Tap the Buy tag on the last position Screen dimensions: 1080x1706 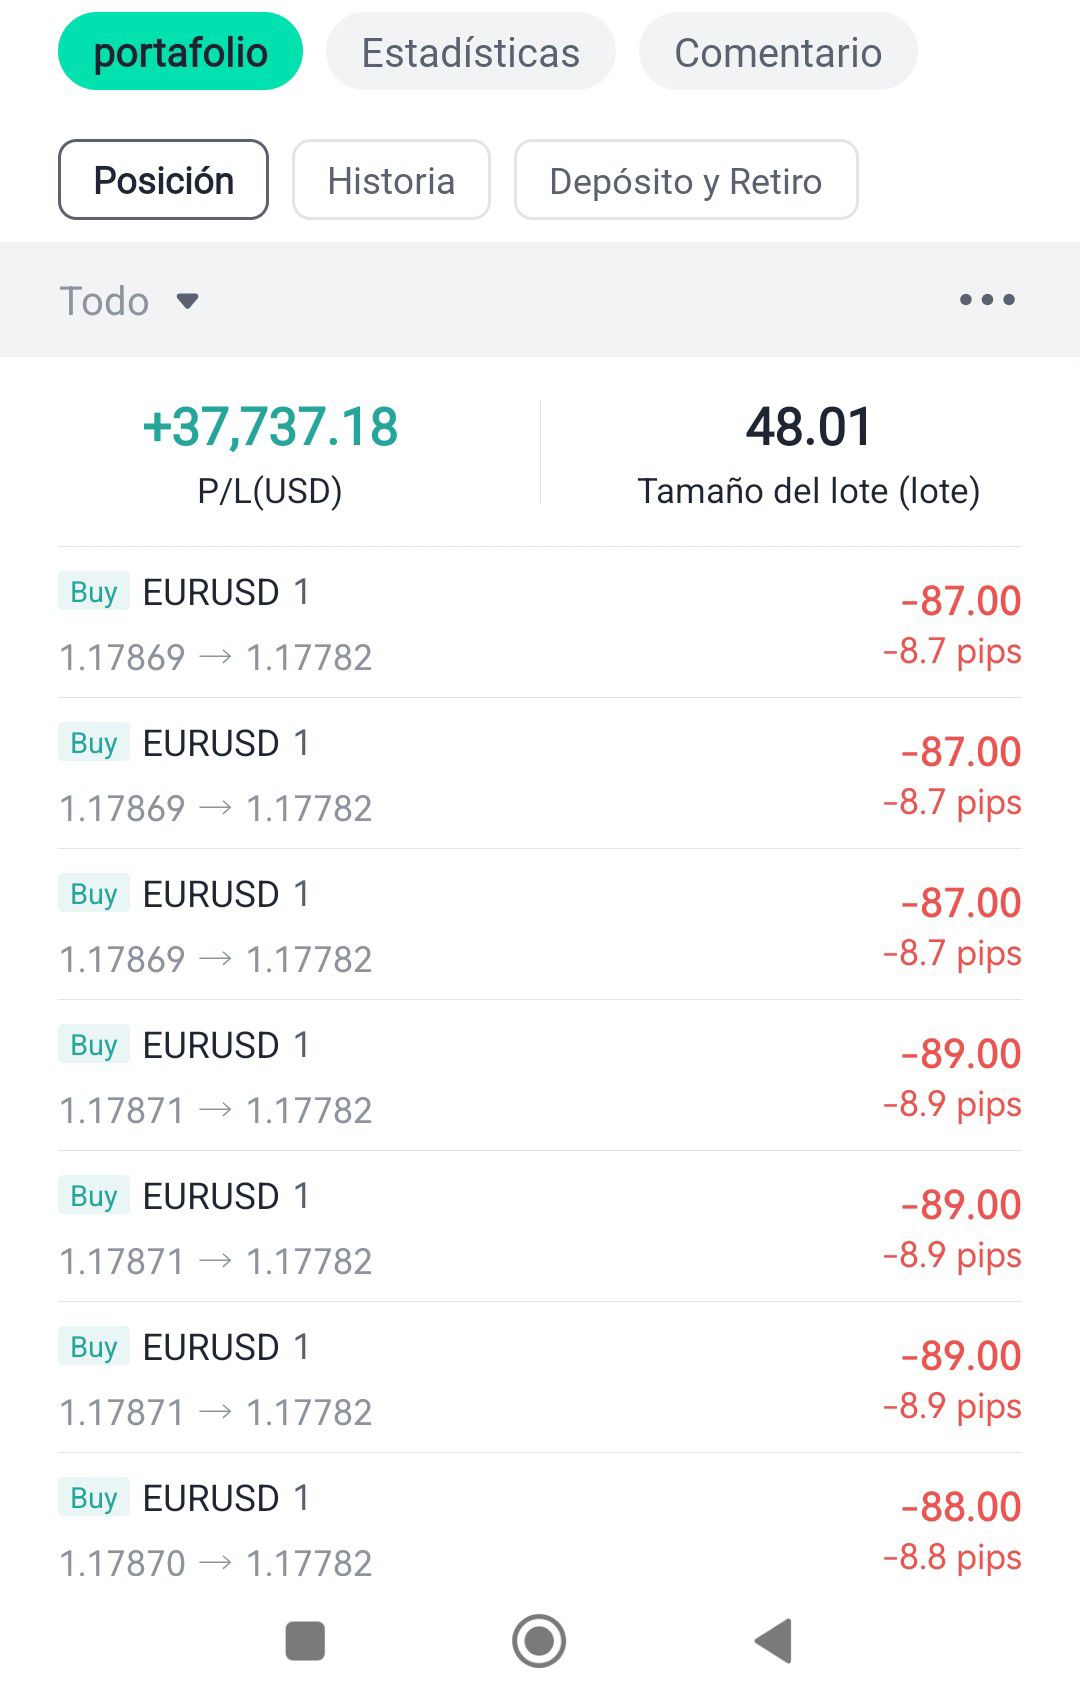tap(94, 1498)
